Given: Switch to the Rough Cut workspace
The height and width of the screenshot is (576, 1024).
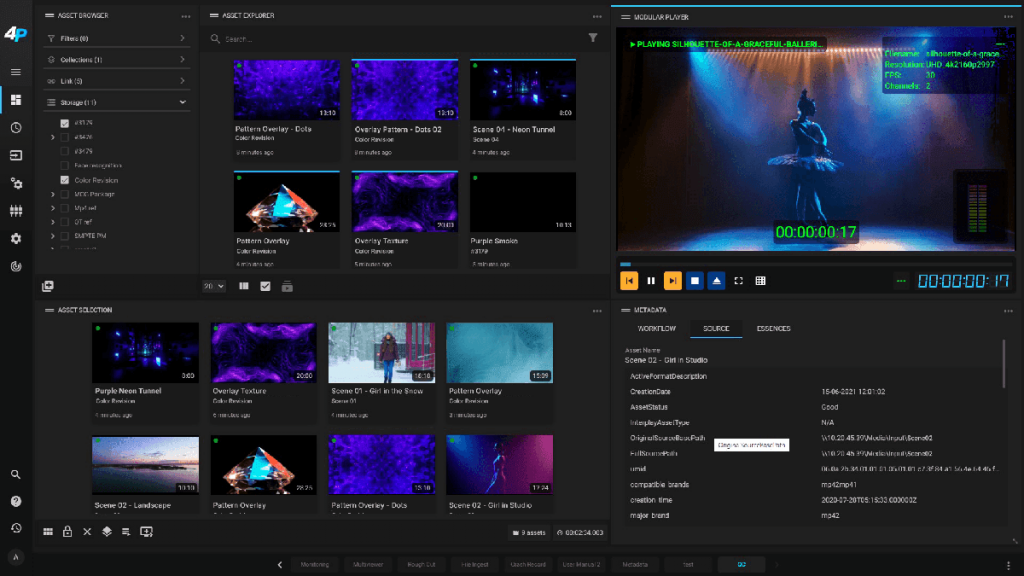Looking at the screenshot, I should 418,564.
